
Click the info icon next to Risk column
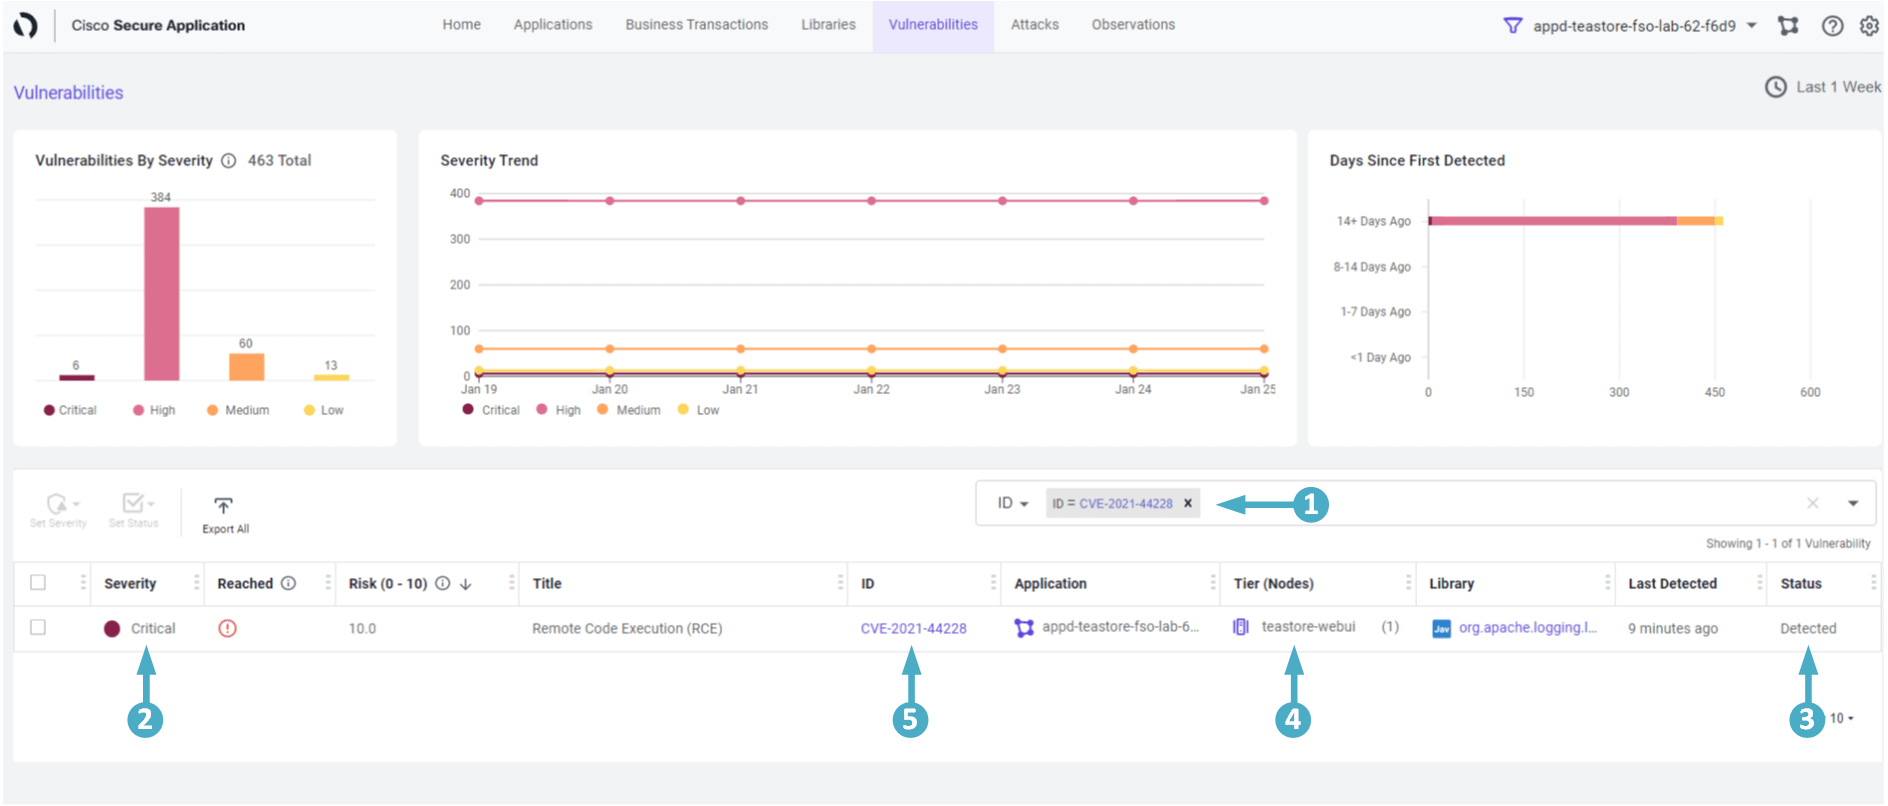pyautogui.click(x=442, y=584)
